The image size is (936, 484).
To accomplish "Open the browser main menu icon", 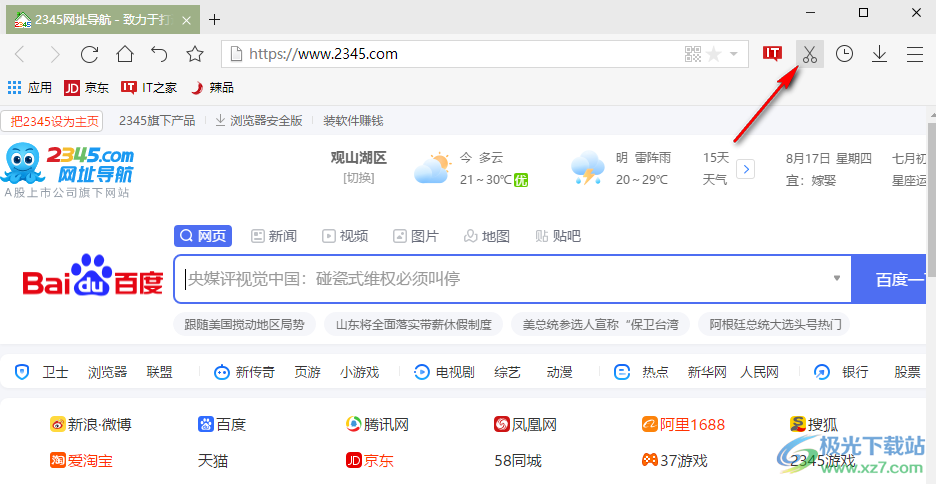I will tap(915, 54).
